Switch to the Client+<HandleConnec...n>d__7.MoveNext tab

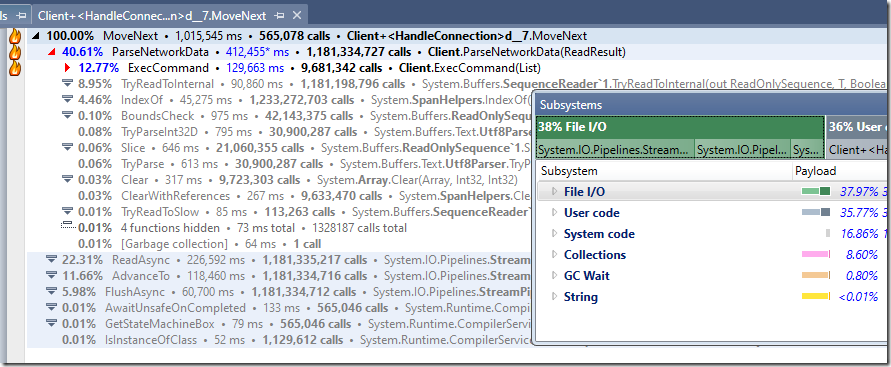153,15
